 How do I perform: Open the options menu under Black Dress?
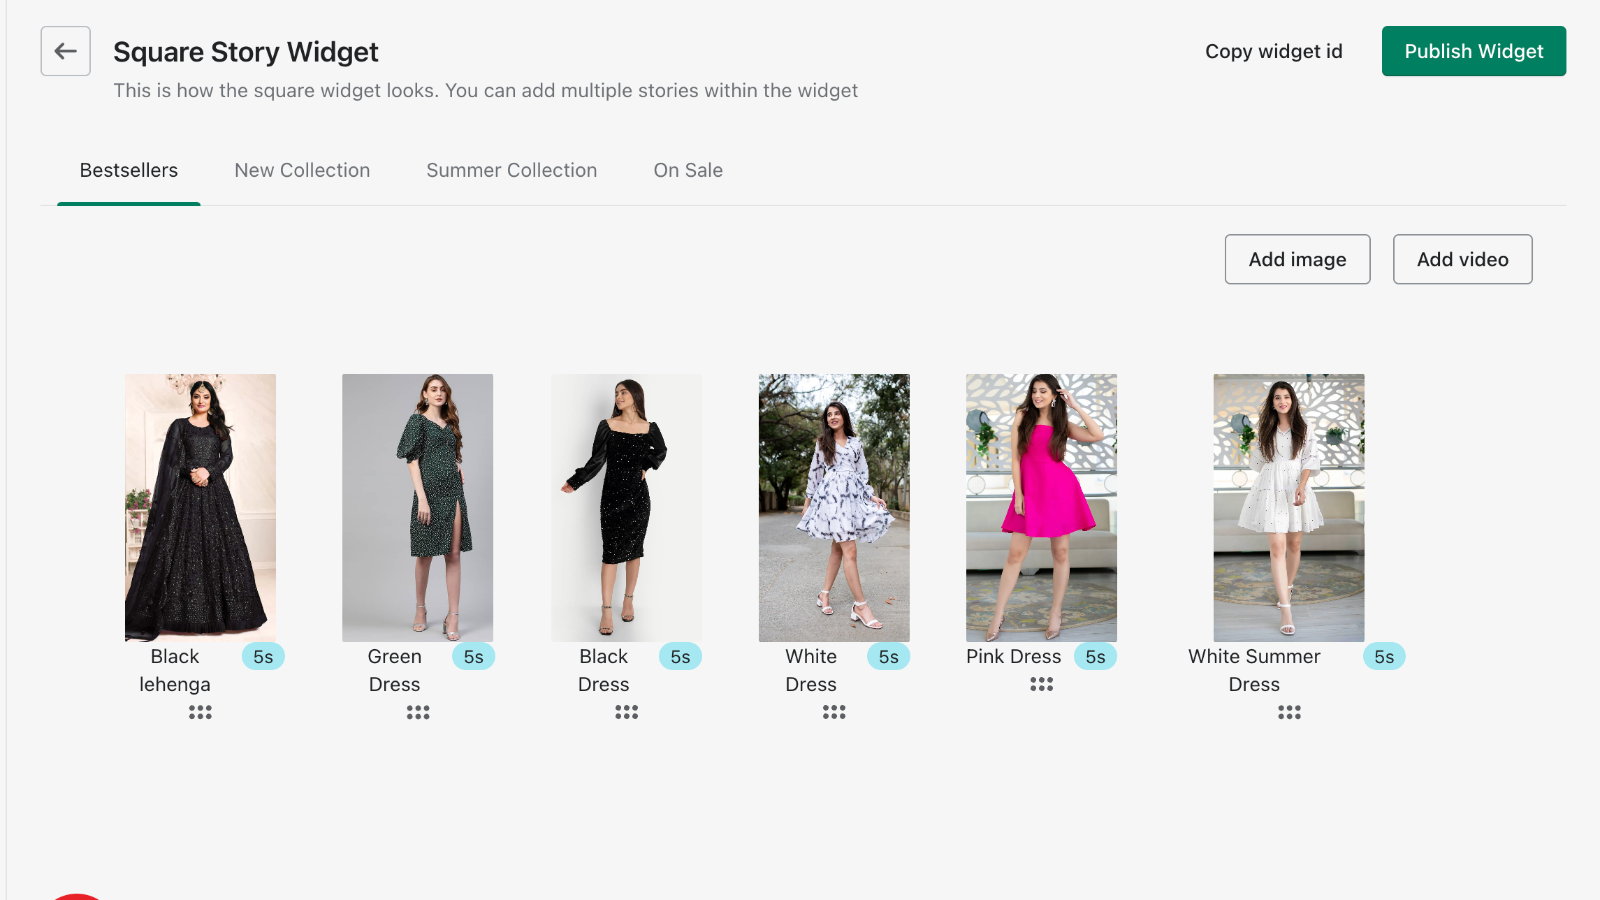[x=626, y=712]
